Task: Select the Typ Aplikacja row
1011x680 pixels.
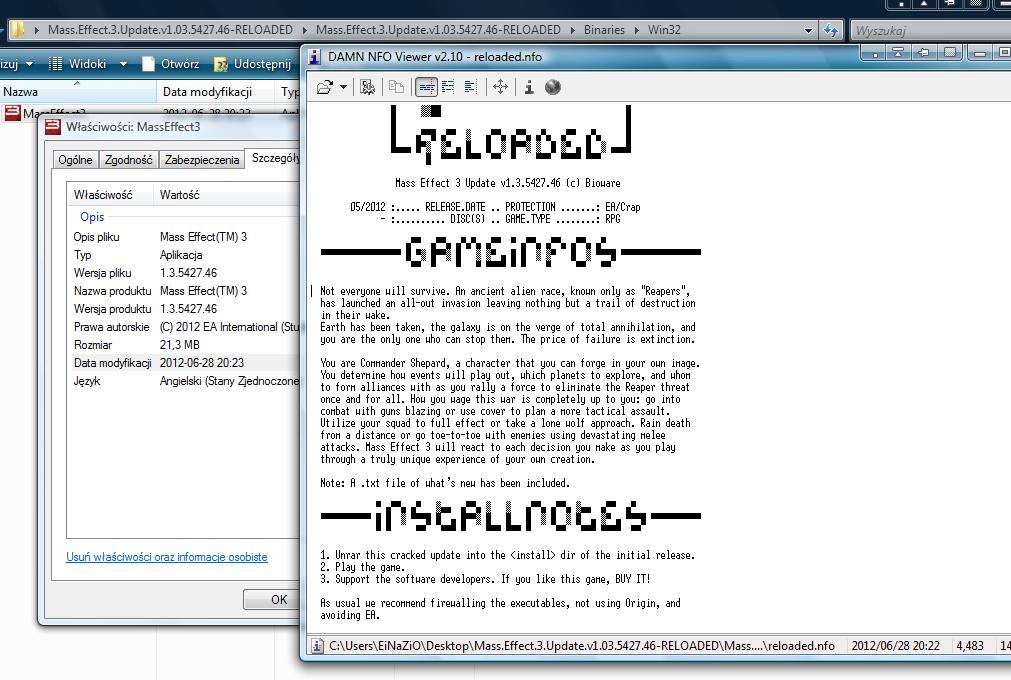Action: [184, 255]
